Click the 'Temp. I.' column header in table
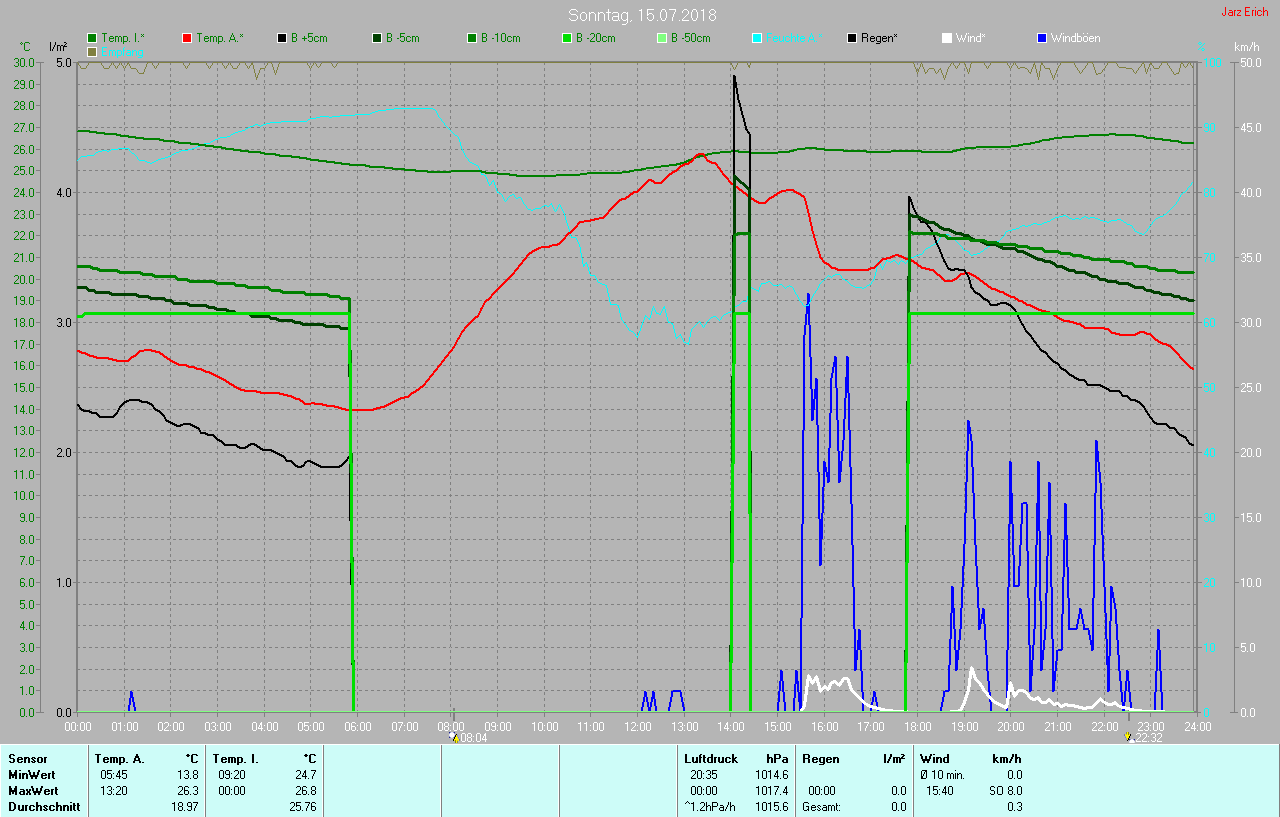Screen dimensions: 1280x817 click(x=236, y=759)
